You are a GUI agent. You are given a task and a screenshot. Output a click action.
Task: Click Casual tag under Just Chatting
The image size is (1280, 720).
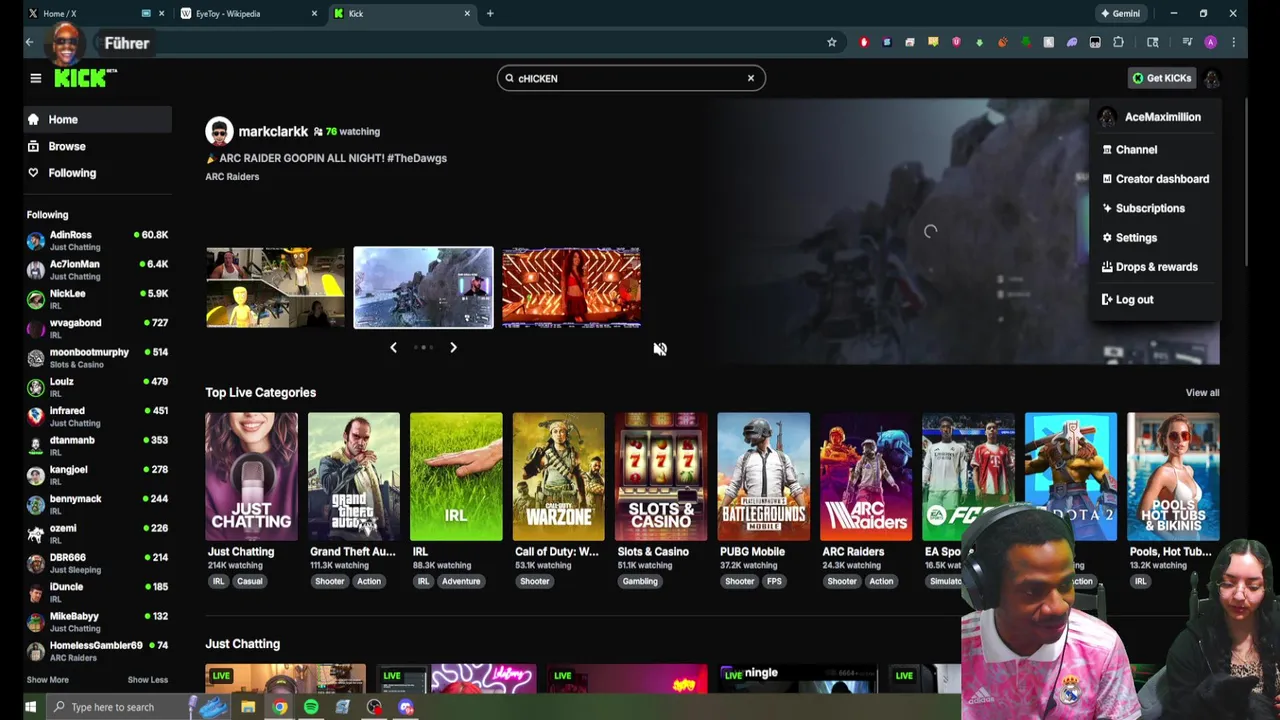(250, 581)
